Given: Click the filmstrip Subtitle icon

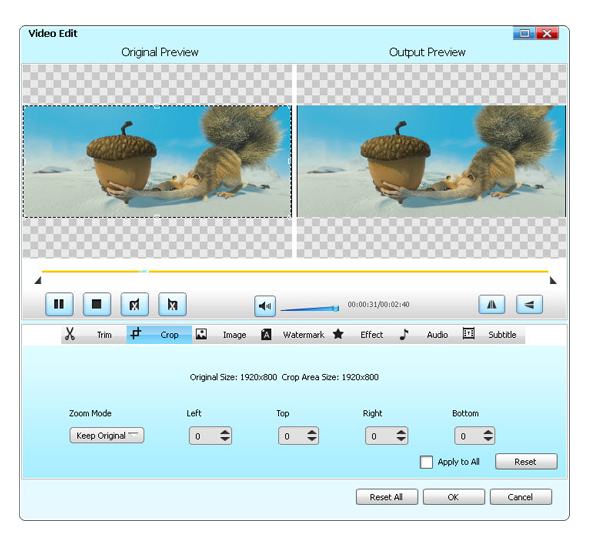Looking at the screenshot, I should click(468, 334).
